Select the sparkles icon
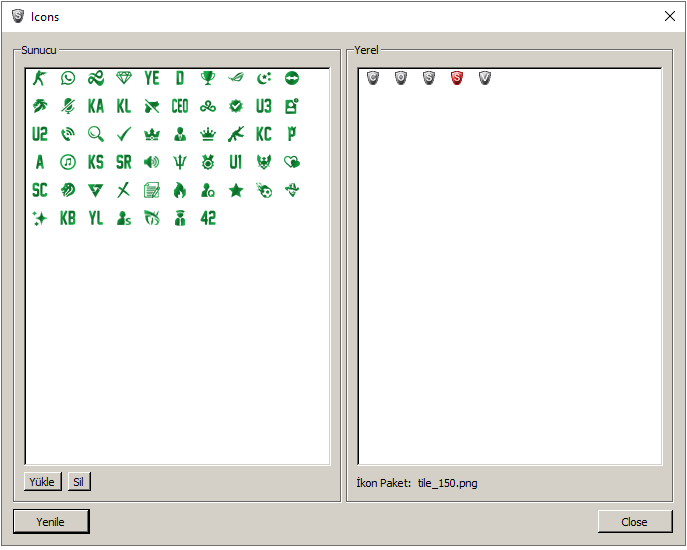This screenshot has width=687, height=550. 39,219
